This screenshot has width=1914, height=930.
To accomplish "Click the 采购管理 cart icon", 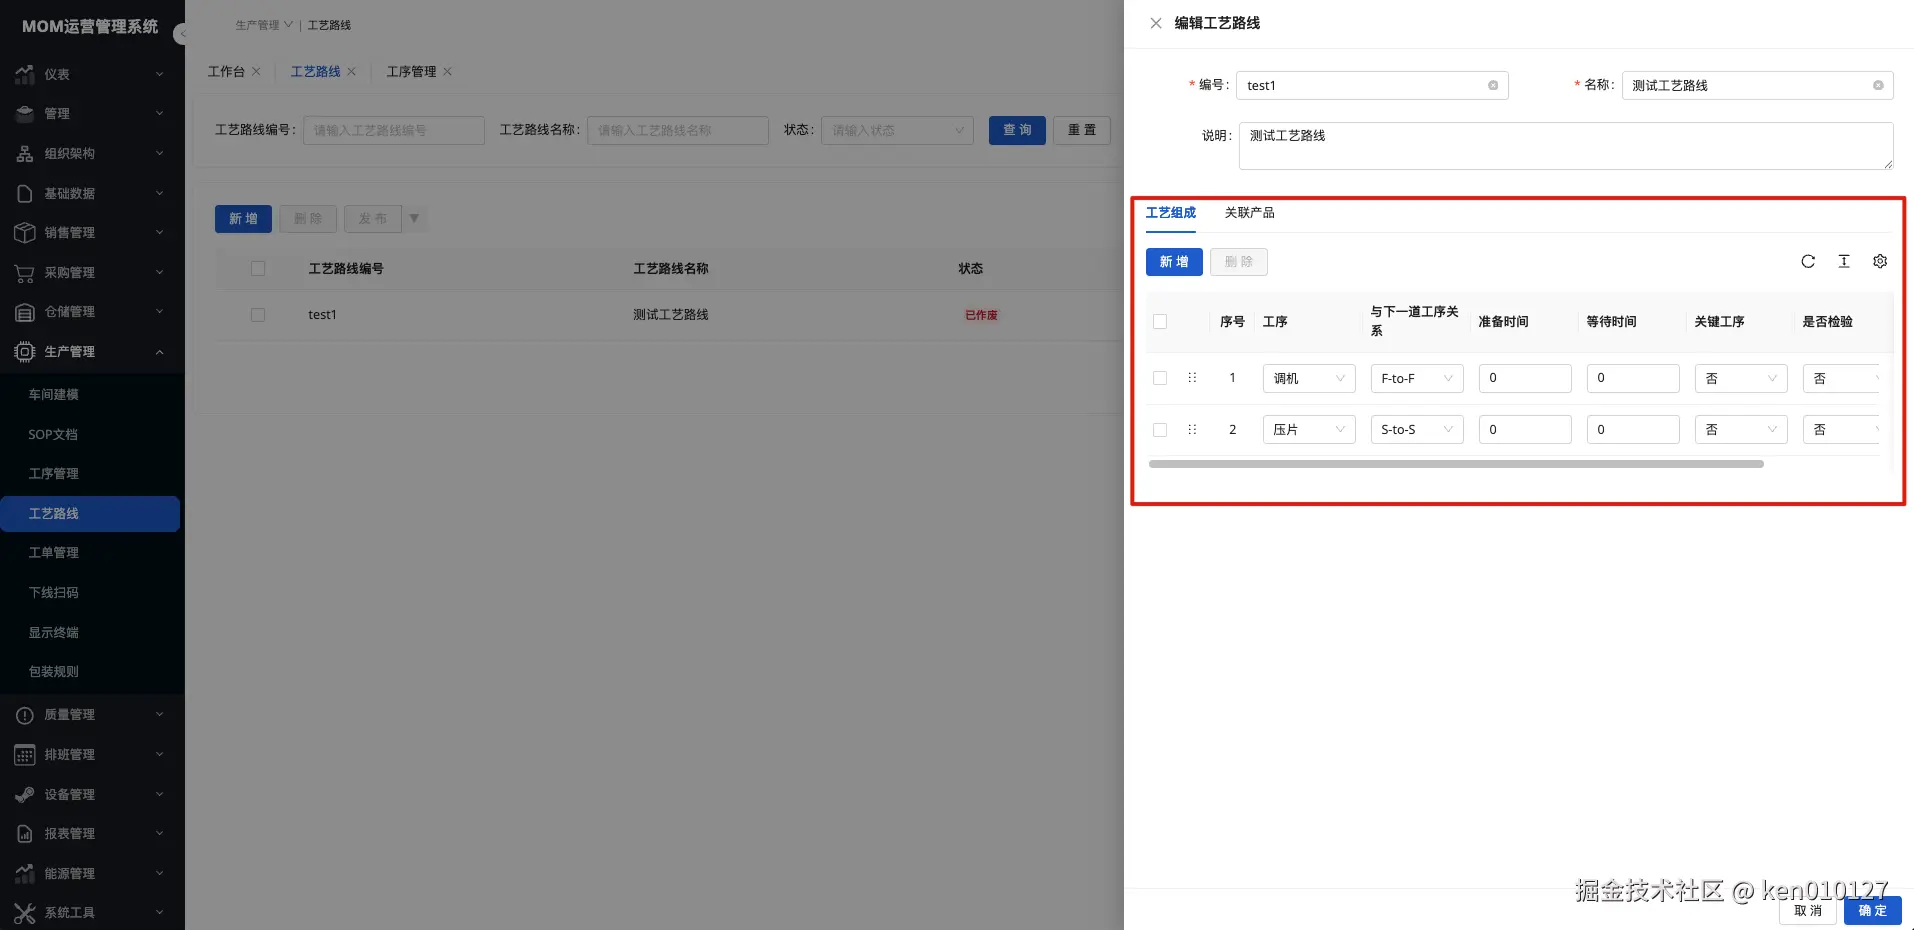I will (25, 272).
